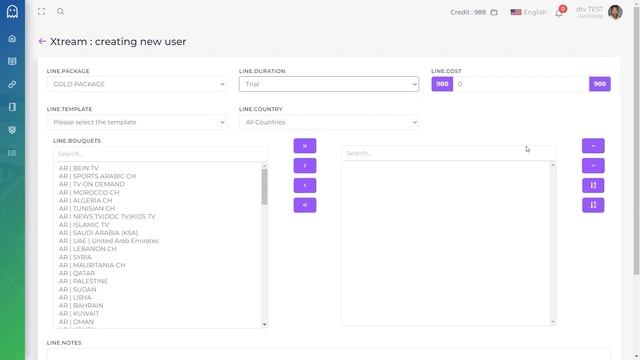Viewport: 640px width, 360px height.
Task: Select AR | BAHRAIN bouquet
Action: click(x=81, y=305)
